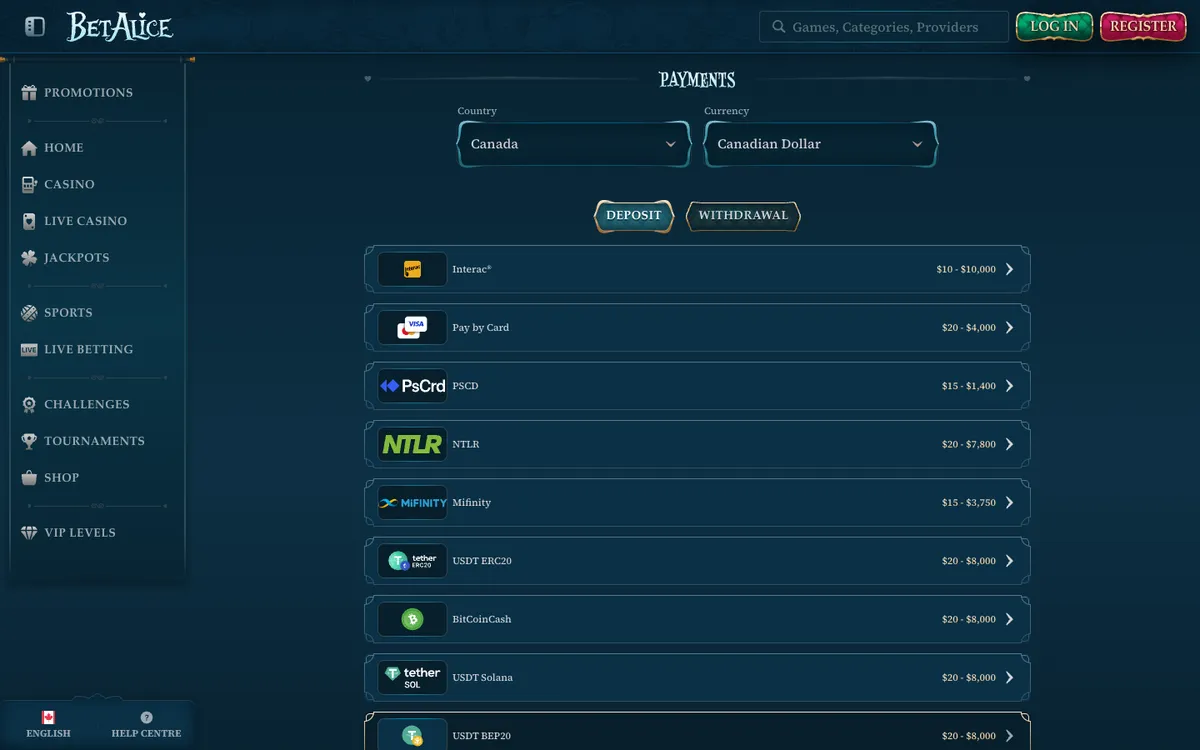
Task: Expand the PSCD row chevron
Action: pos(1010,386)
